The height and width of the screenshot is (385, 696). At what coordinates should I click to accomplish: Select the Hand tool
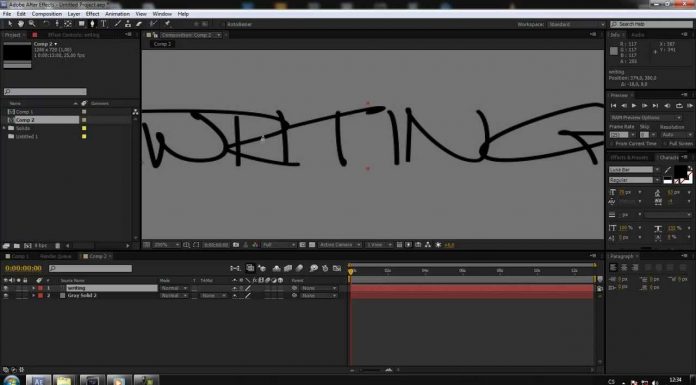coord(20,24)
